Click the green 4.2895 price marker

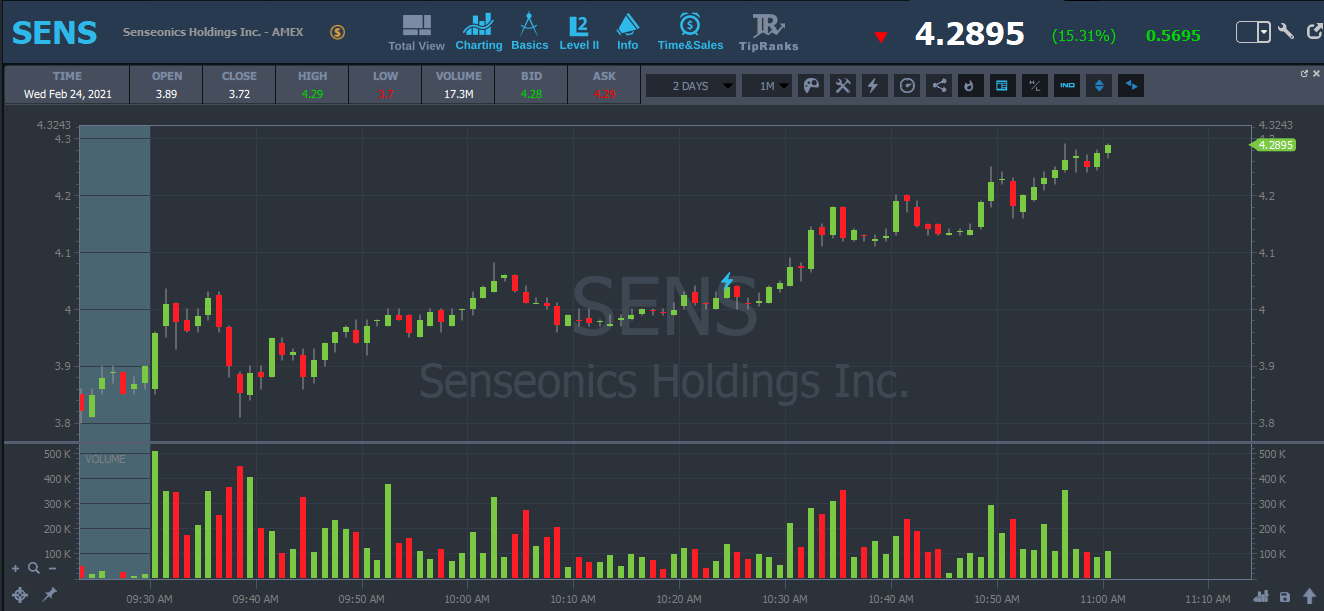click(1275, 145)
